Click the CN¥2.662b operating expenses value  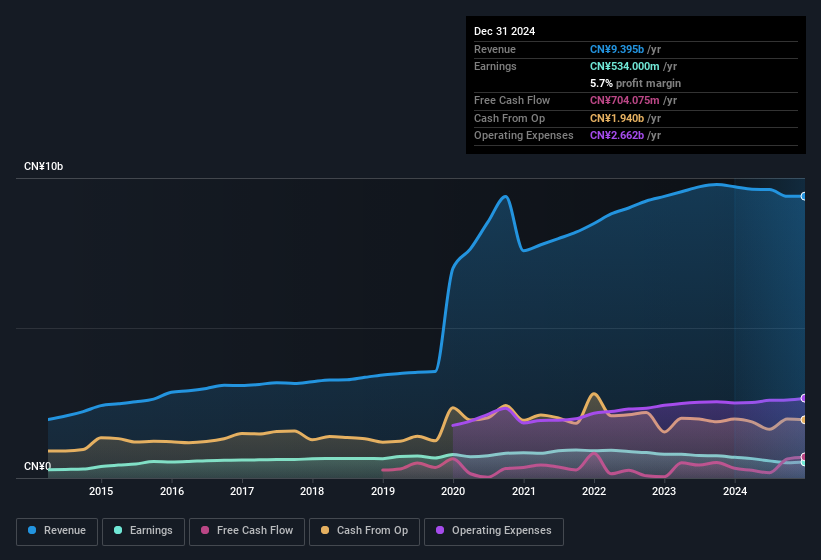point(617,135)
